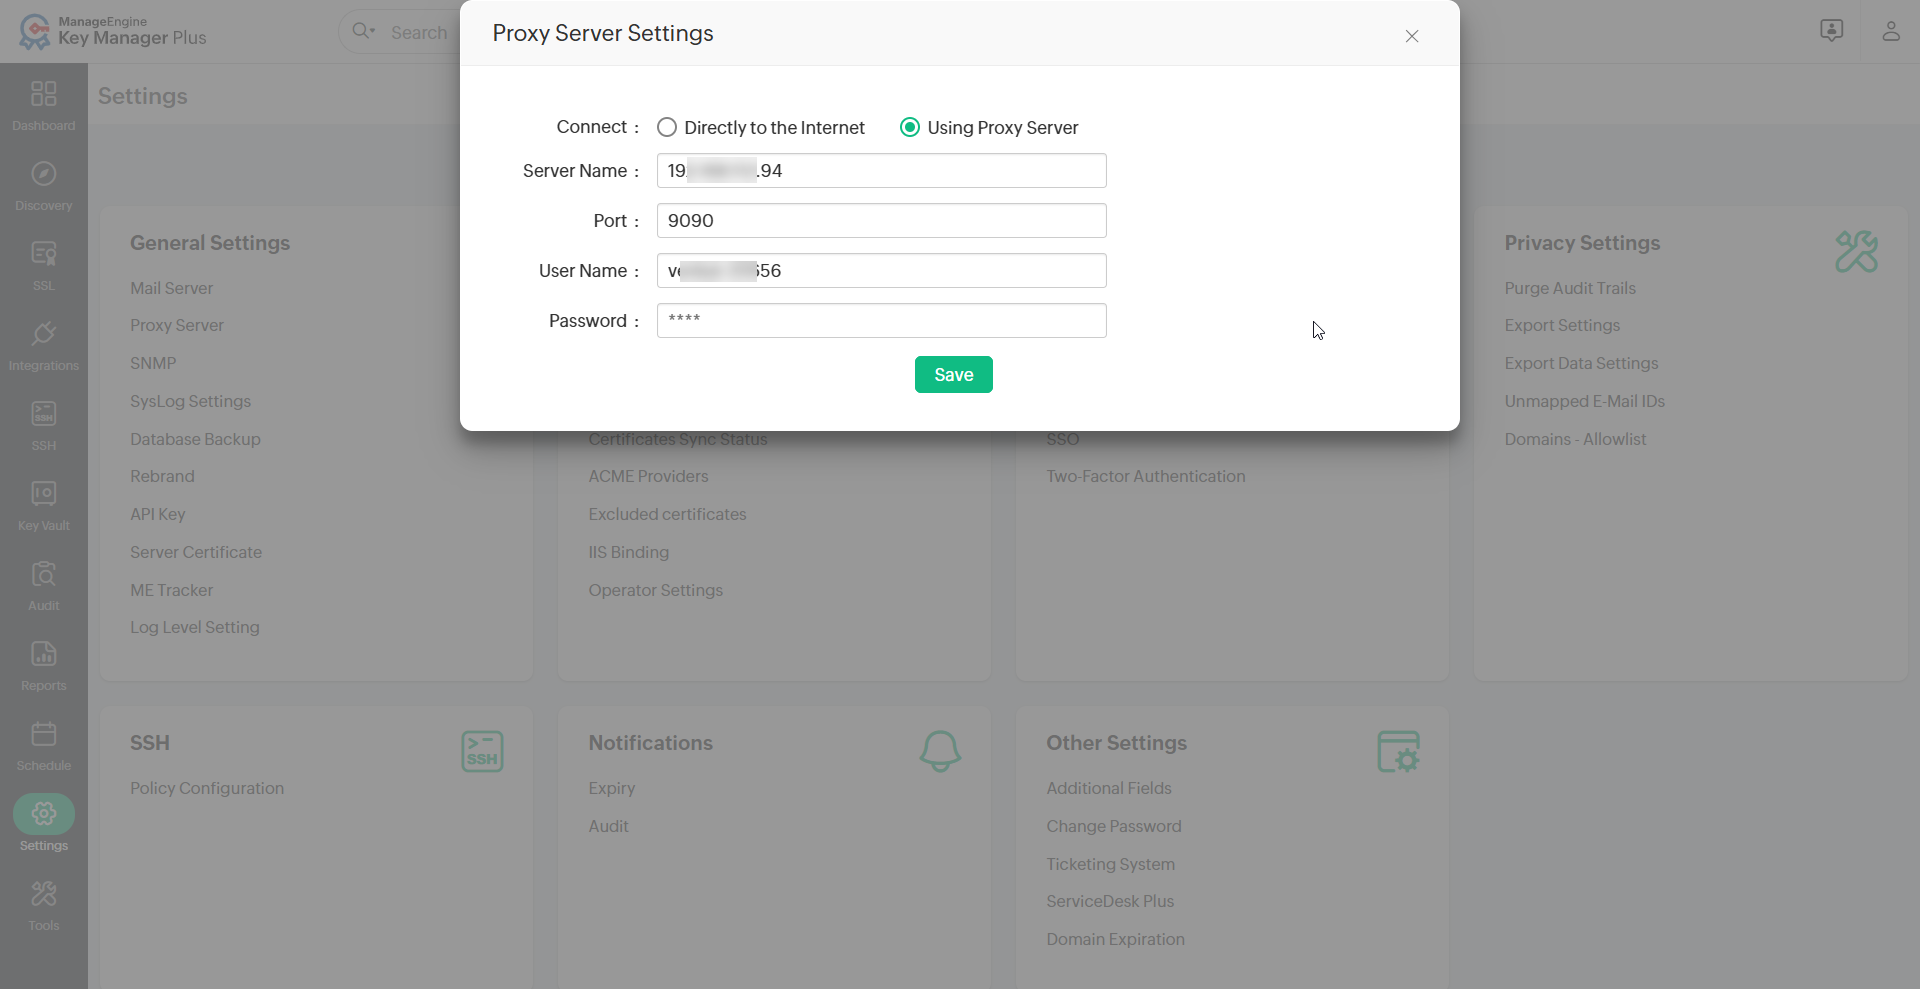Open Key Vault in sidebar
1920x989 pixels.
43,504
